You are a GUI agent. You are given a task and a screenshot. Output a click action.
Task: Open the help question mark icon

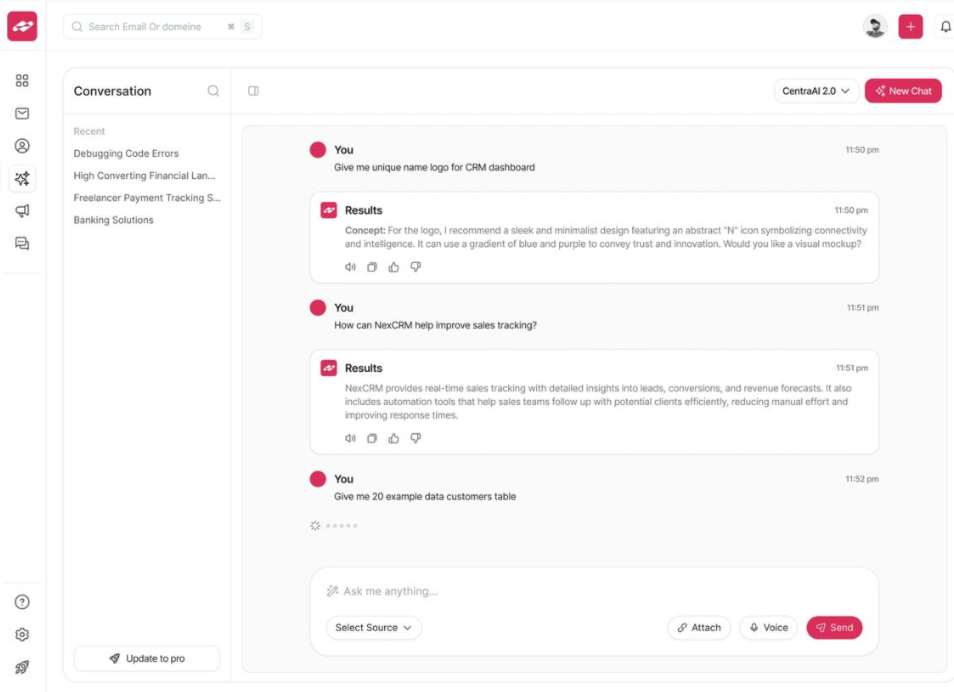(x=22, y=602)
